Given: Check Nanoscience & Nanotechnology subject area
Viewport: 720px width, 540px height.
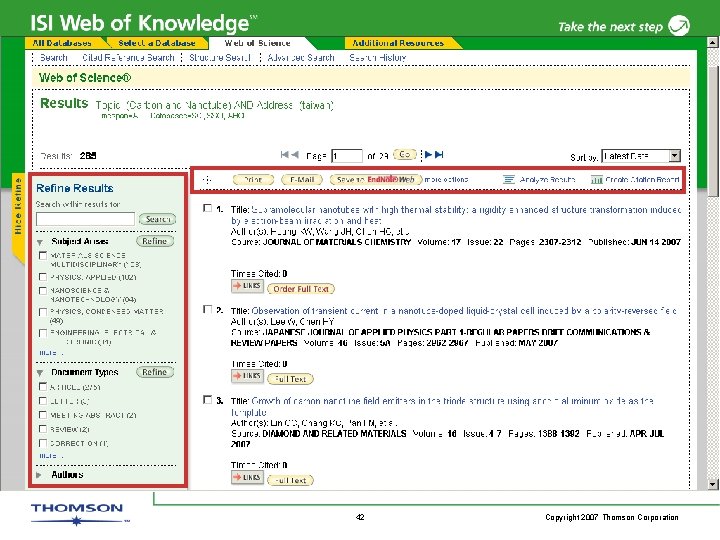Looking at the screenshot, I should pos(43,291).
